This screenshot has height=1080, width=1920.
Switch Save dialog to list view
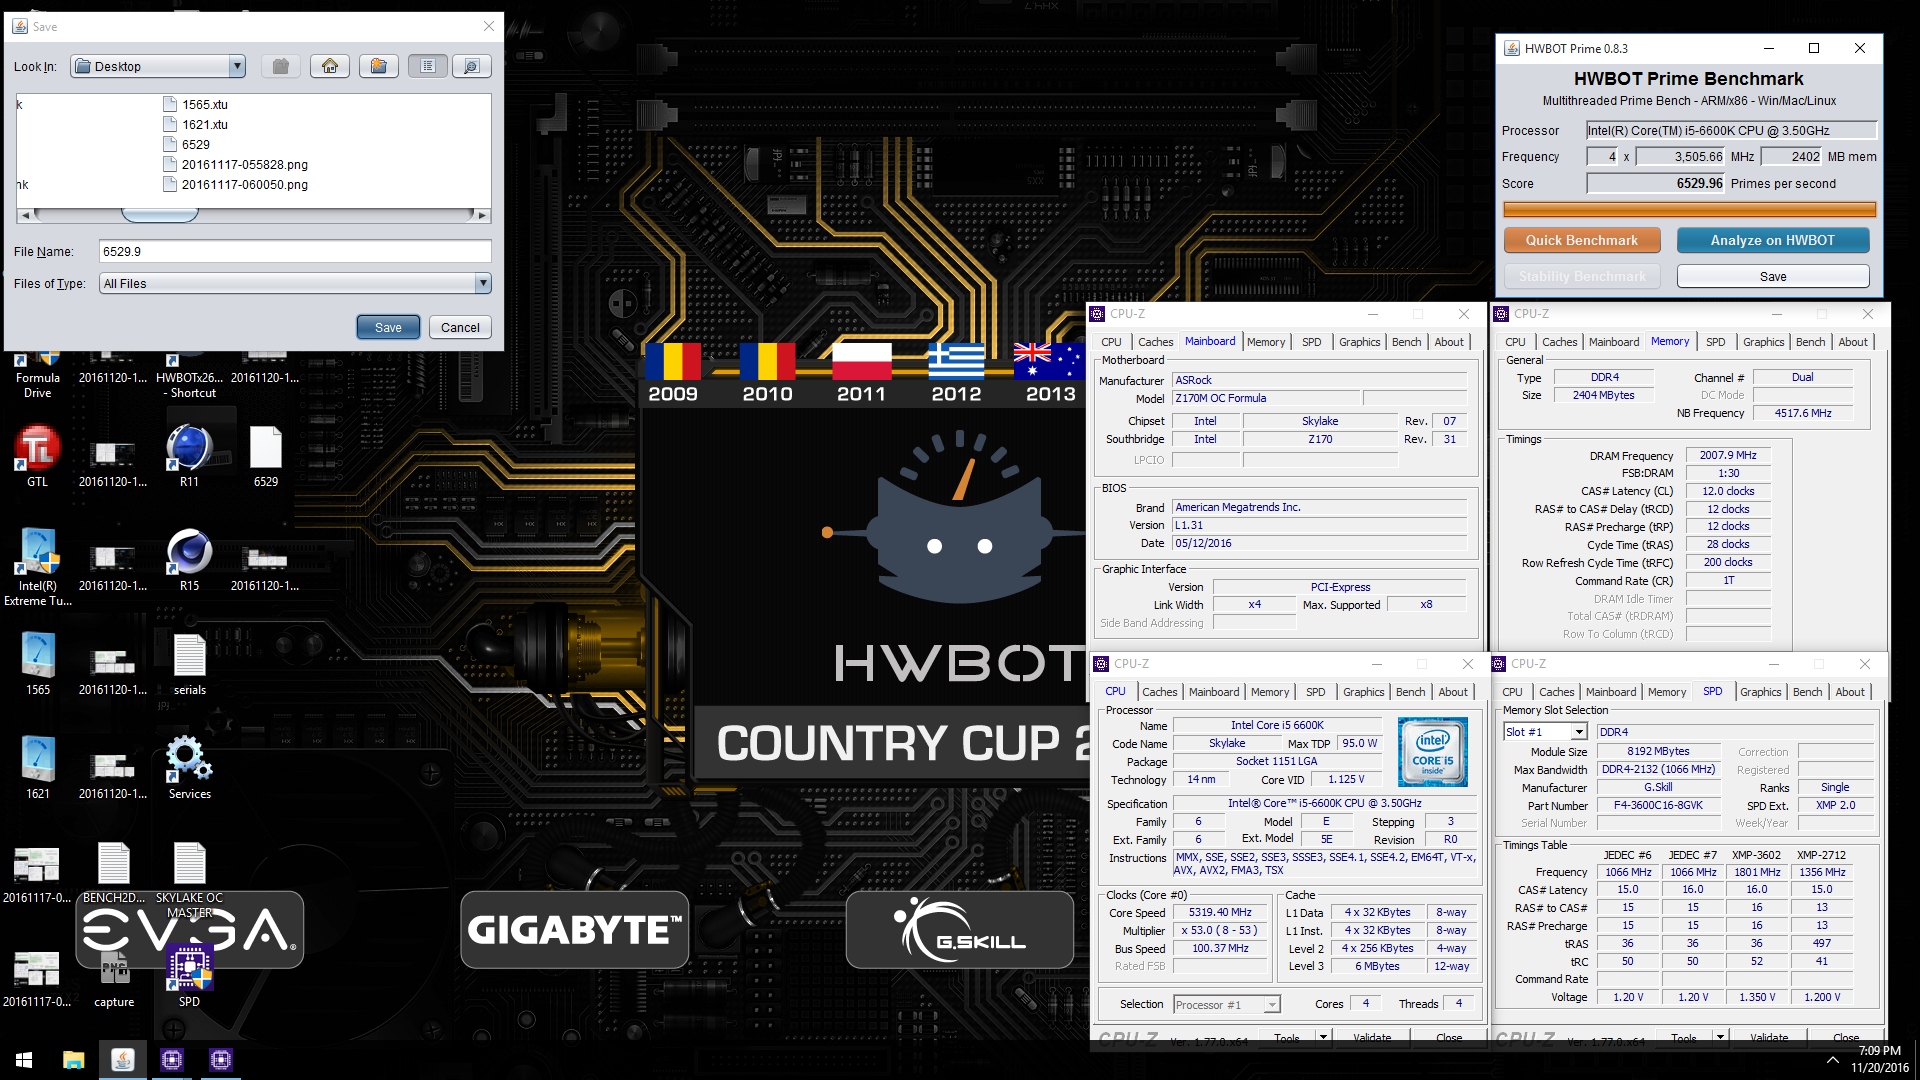click(428, 66)
